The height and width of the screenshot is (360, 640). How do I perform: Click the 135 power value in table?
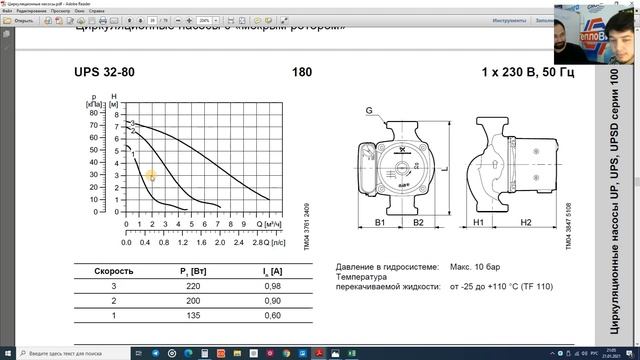193,316
